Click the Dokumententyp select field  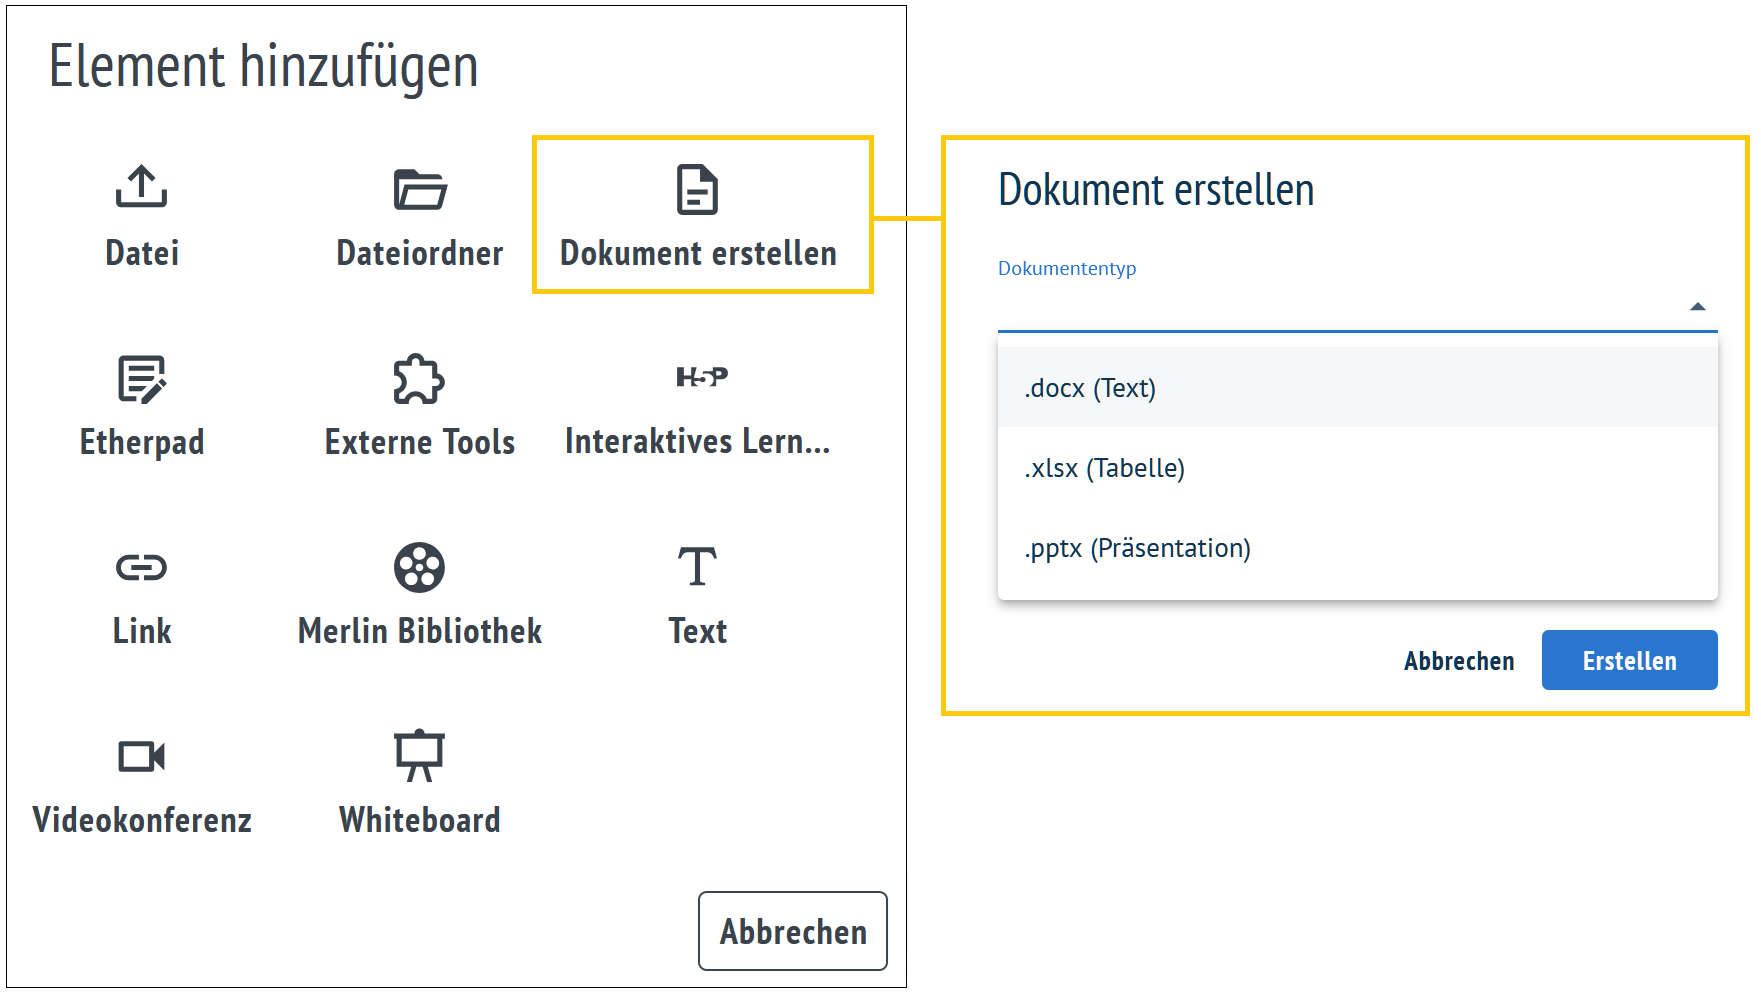point(1340,307)
